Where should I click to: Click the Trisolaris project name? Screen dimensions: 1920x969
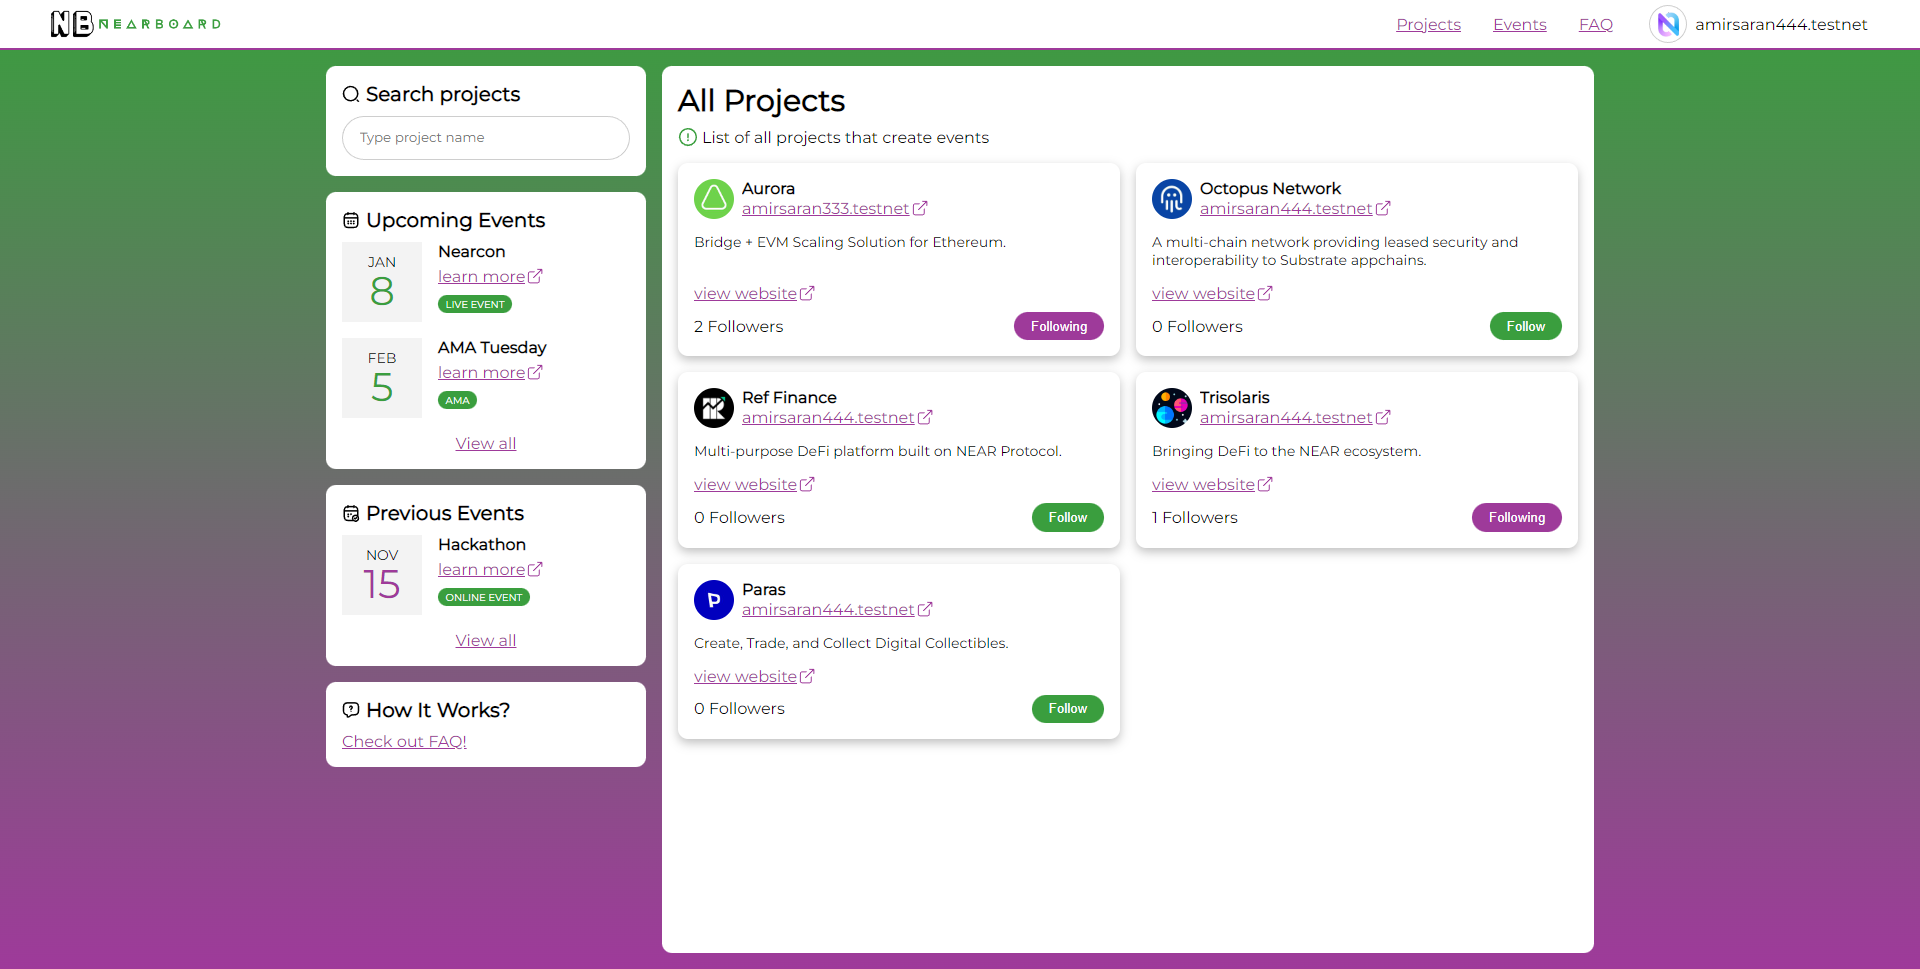(1235, 398)
